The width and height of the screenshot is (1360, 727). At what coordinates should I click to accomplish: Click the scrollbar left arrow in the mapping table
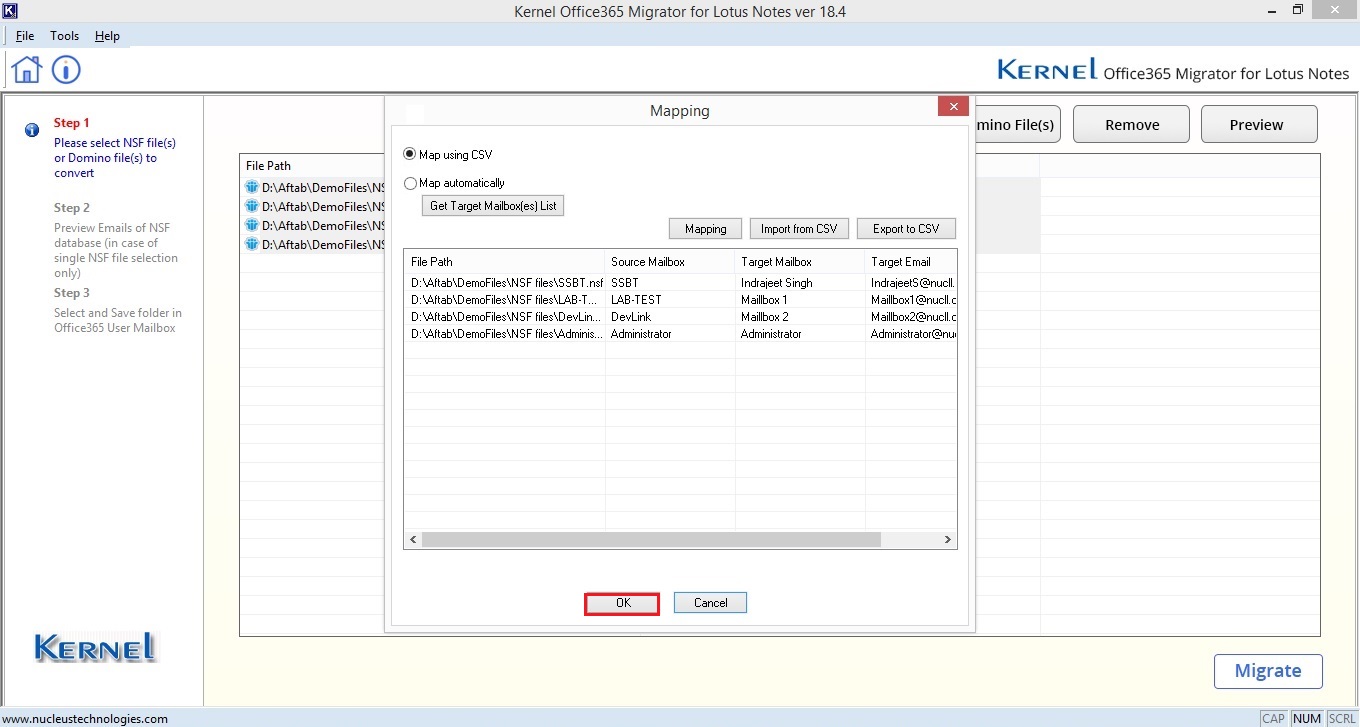[413, 540]
